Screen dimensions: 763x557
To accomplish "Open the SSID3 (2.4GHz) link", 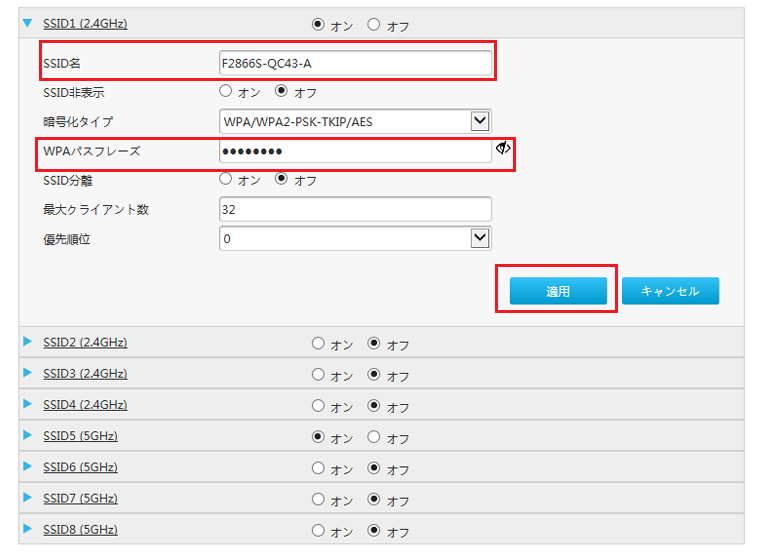I will [x=85, y=374].
